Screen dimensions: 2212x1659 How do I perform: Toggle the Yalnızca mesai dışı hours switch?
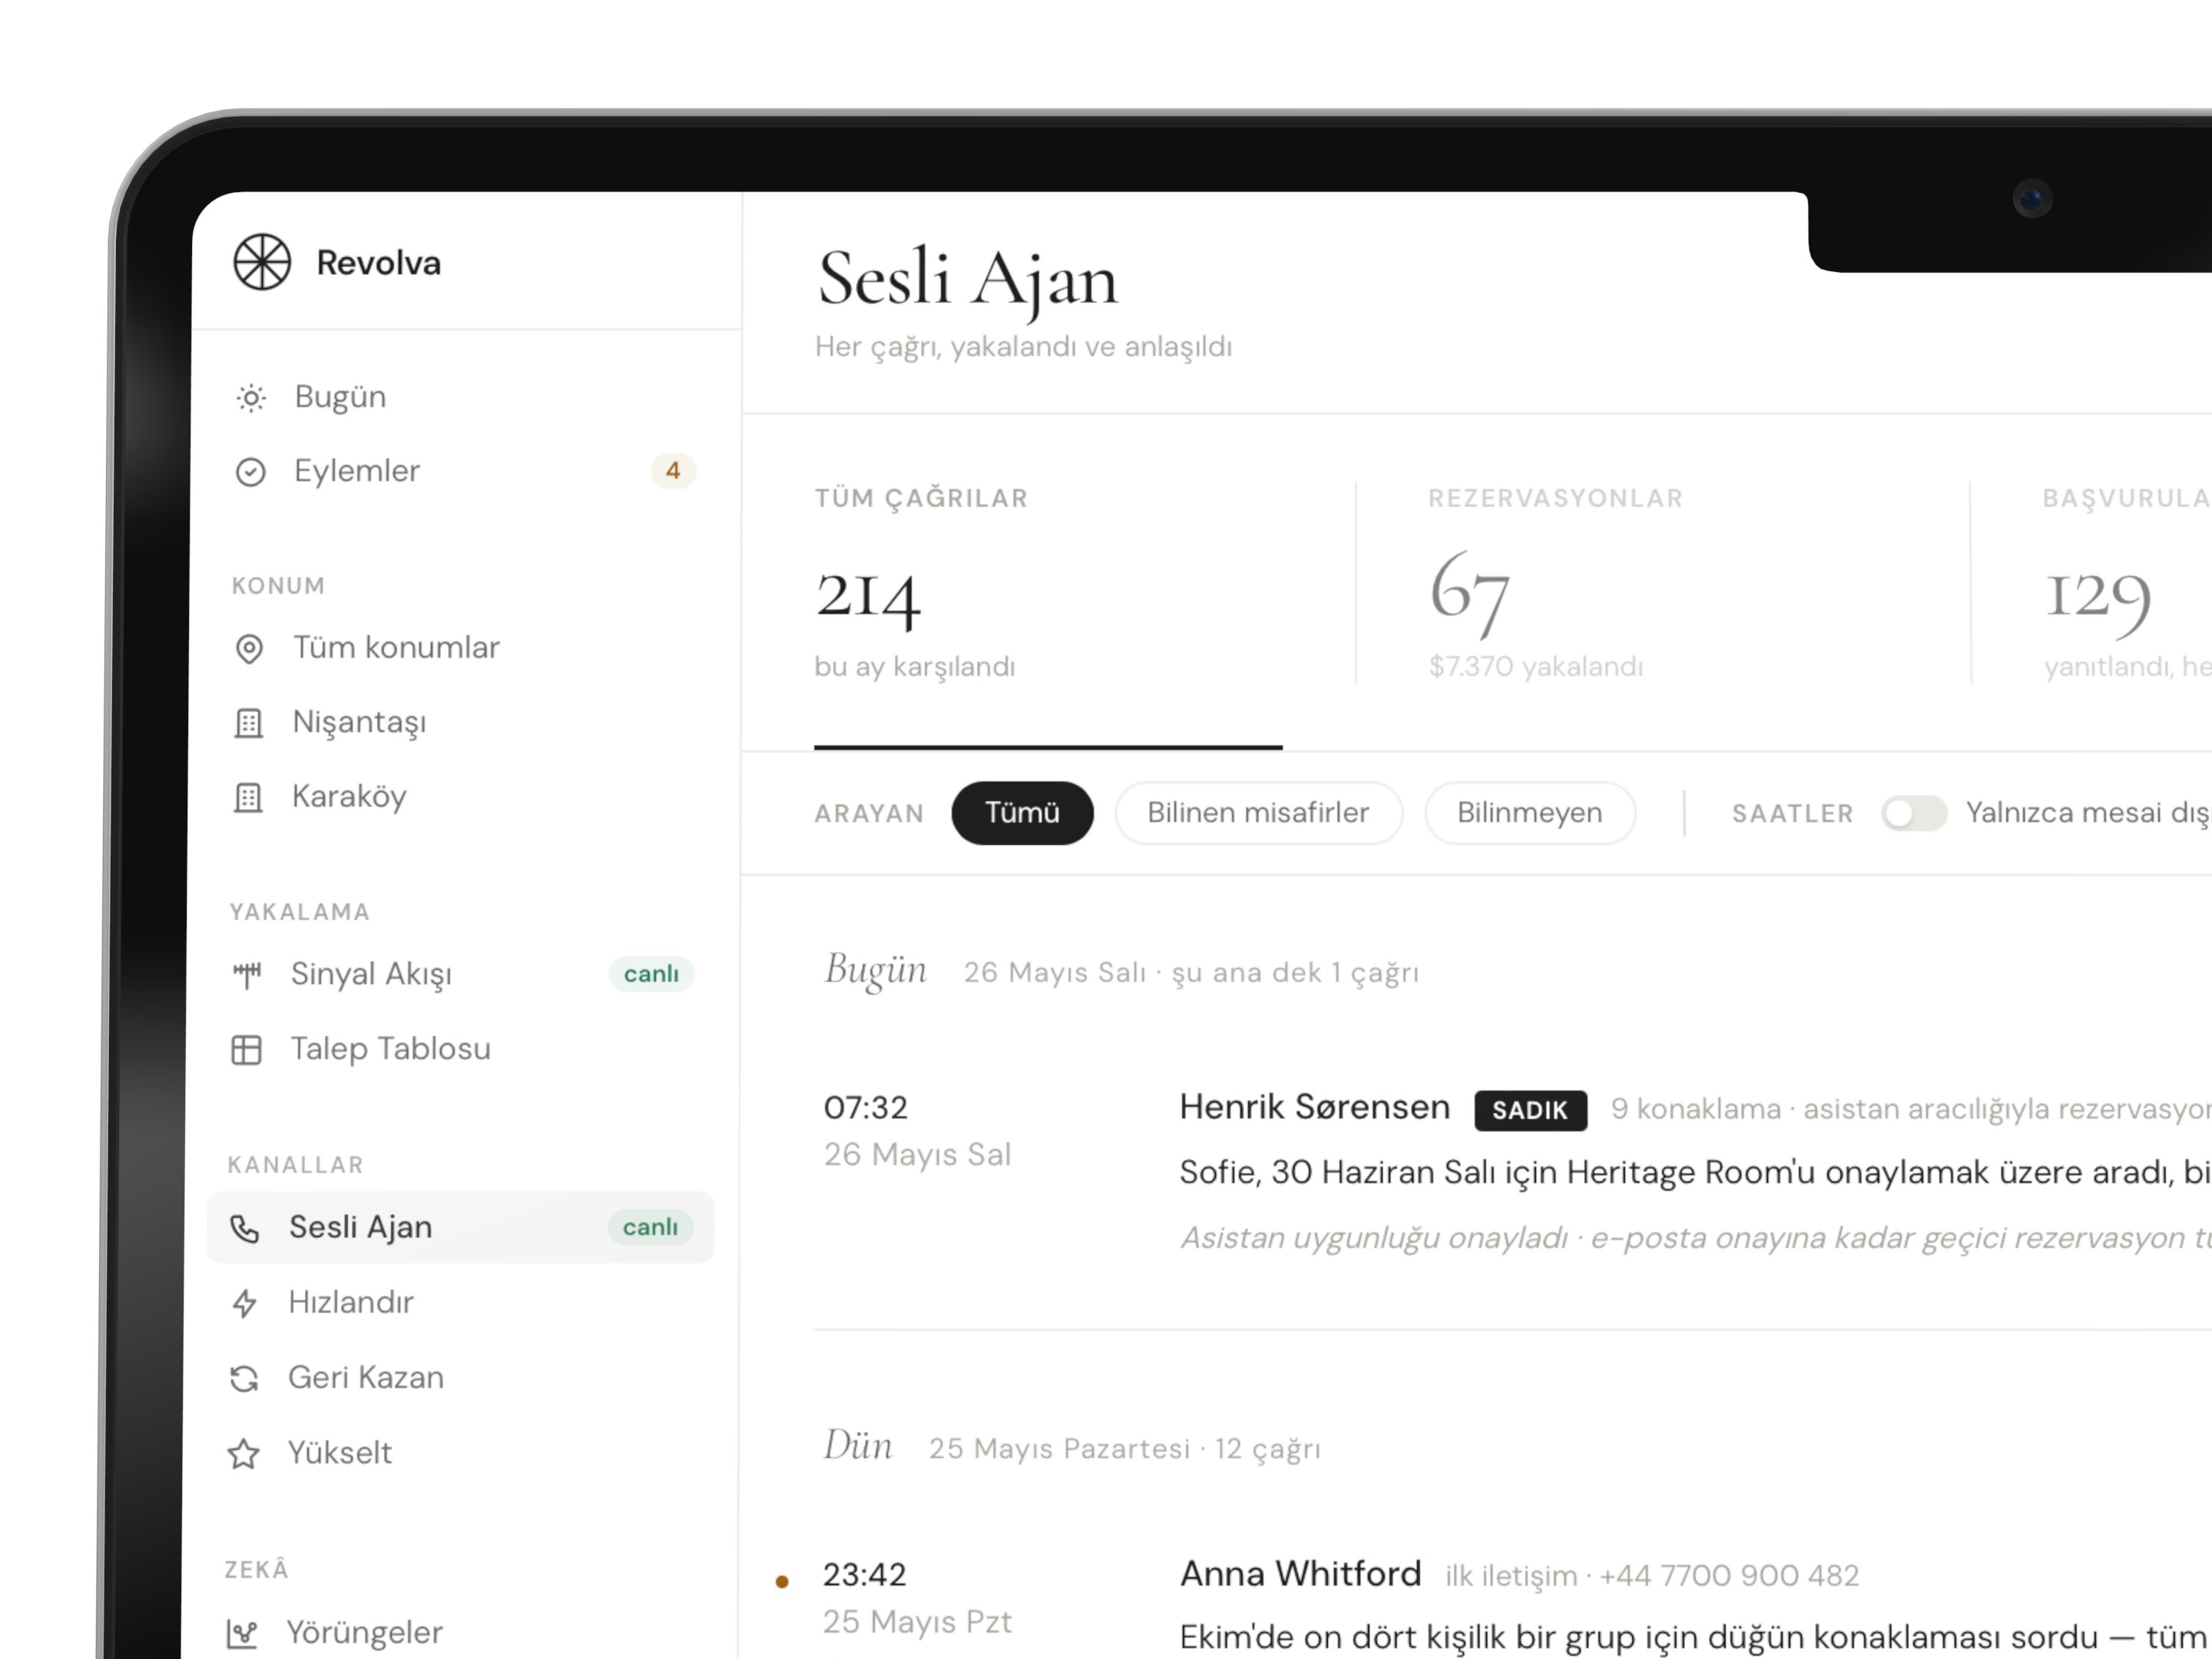tap(1913, 813)
